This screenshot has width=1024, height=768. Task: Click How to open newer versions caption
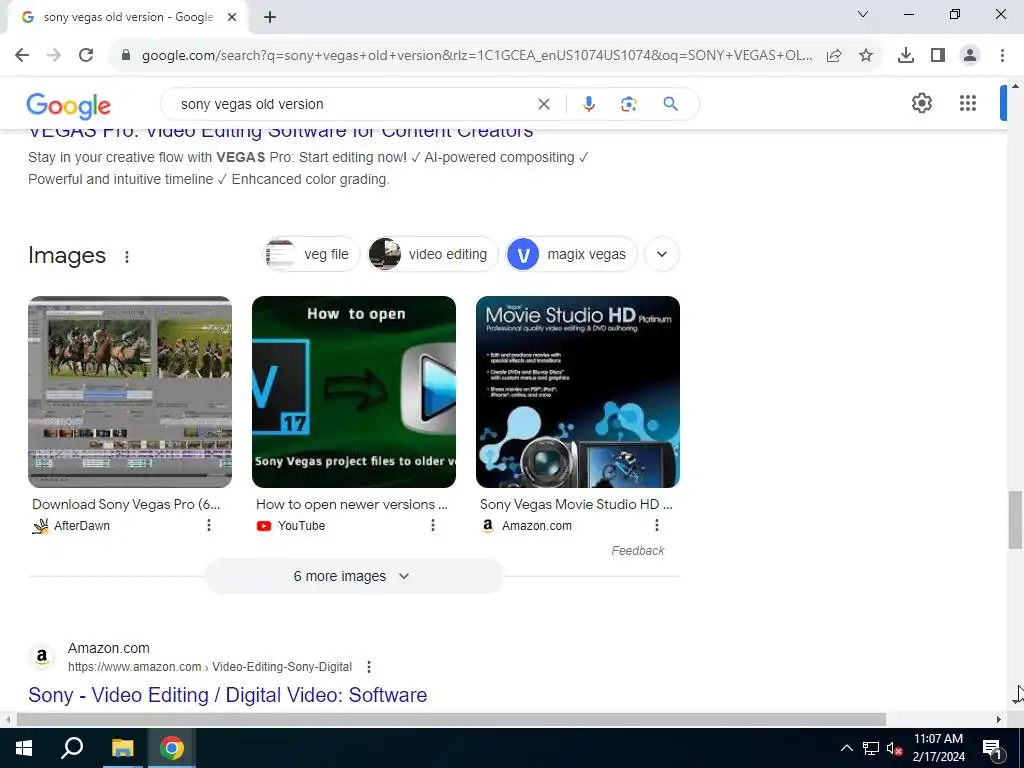click(352, 504)
